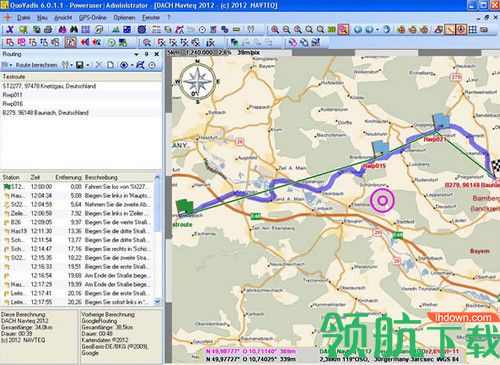Image resolution: width=500 pixels, height=365 pixels.
Task: Click the green start flag on the map
Action: tap(184, 207)
